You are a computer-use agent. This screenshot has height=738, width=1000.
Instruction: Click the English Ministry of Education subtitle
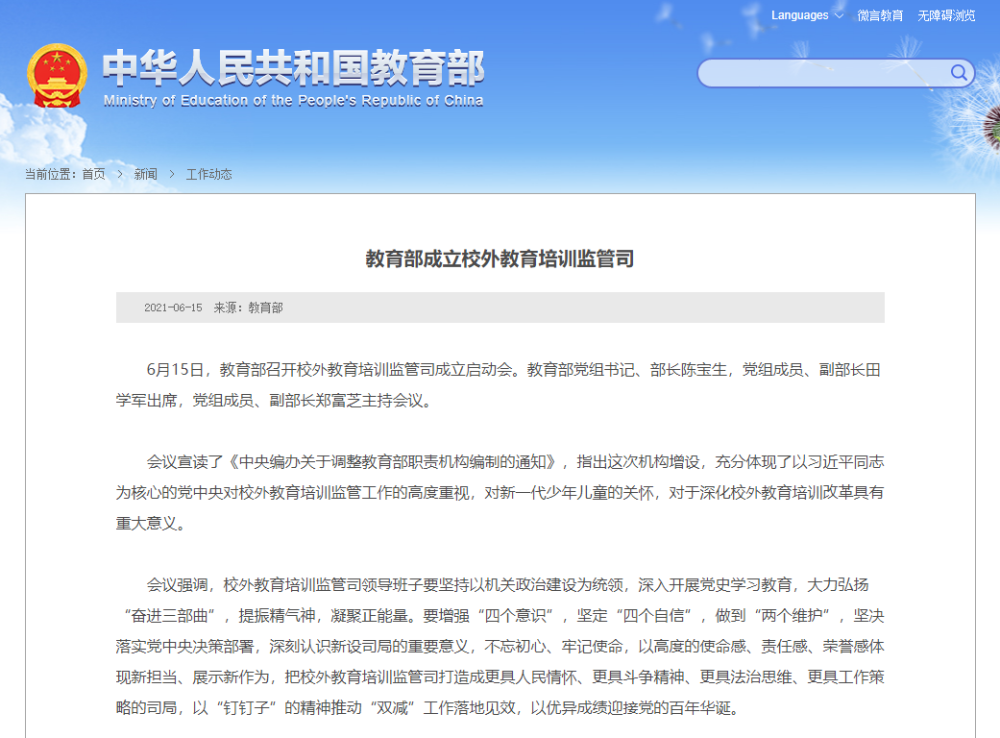[x=293, y=100]
